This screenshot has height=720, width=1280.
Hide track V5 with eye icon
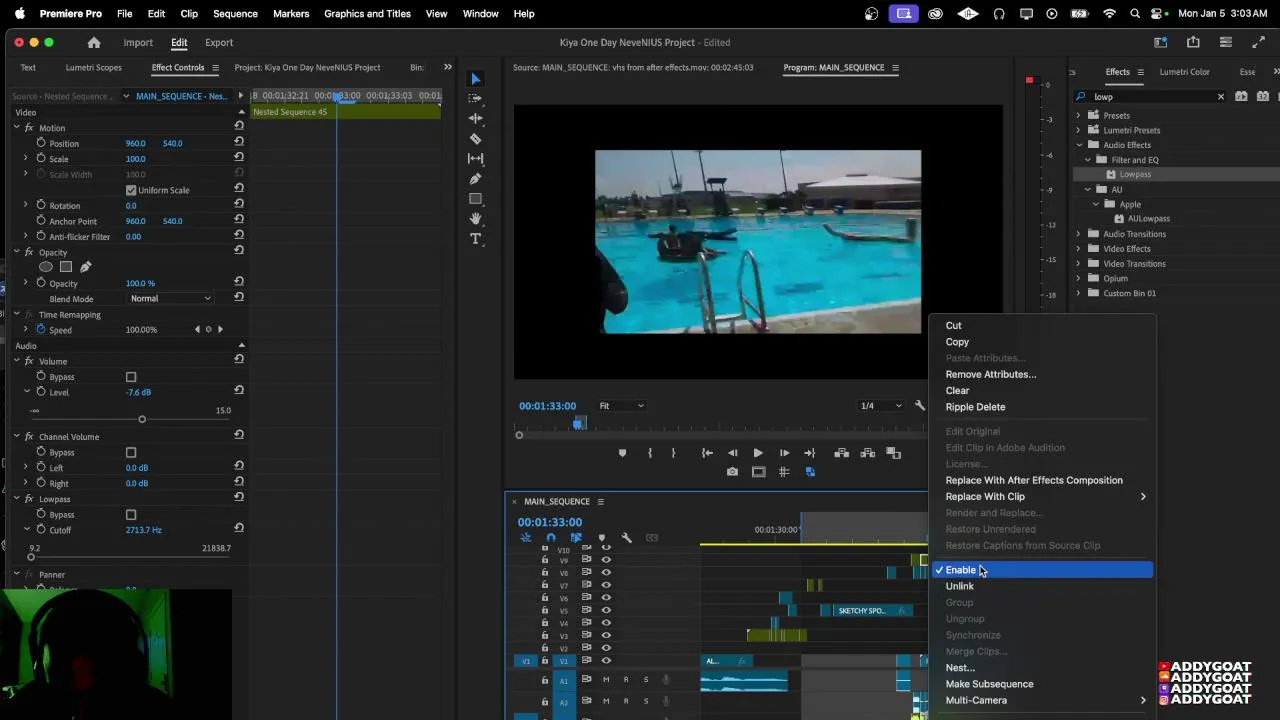[x=606, y=611]
